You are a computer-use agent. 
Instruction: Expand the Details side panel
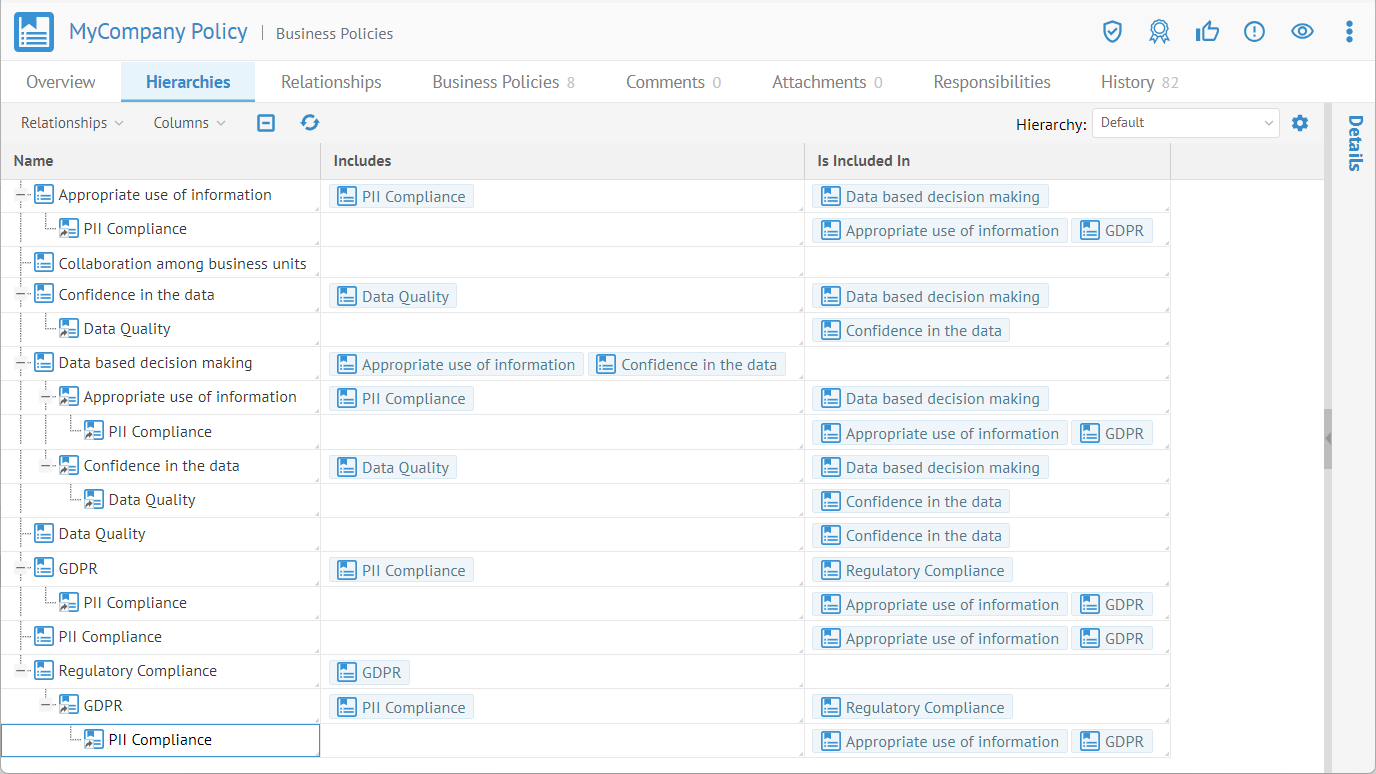point(1354,143)
